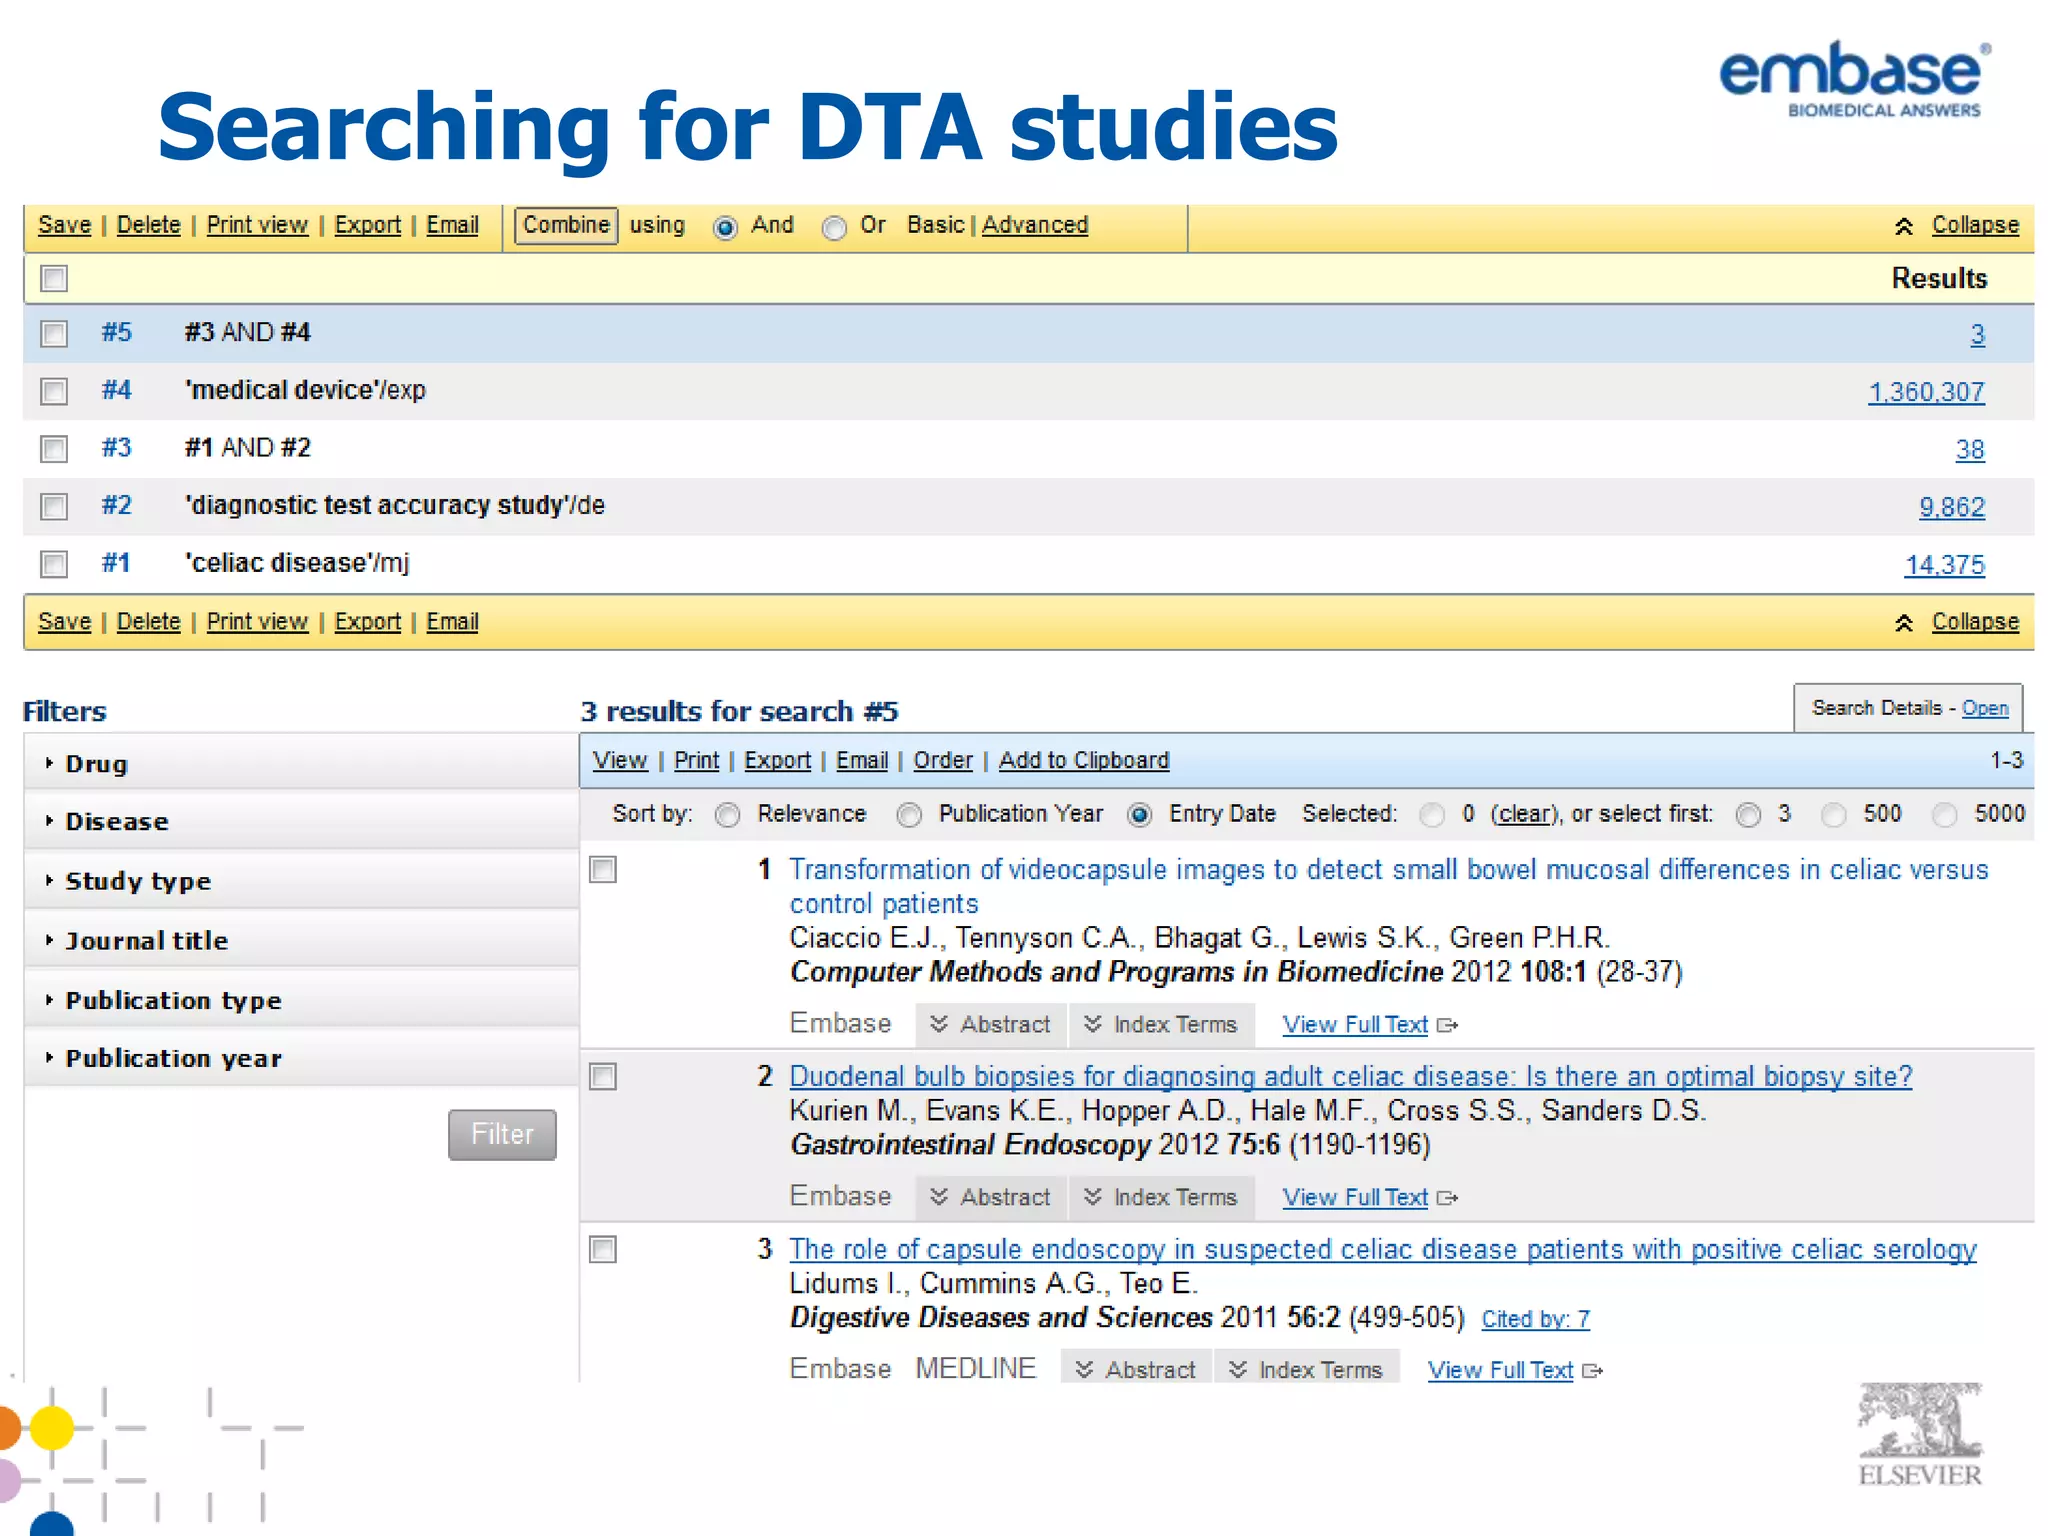Open search #5 result count 3
Viewport: 2048px width, 1536px height.
pyautogui.click(x=1978, y=335)
